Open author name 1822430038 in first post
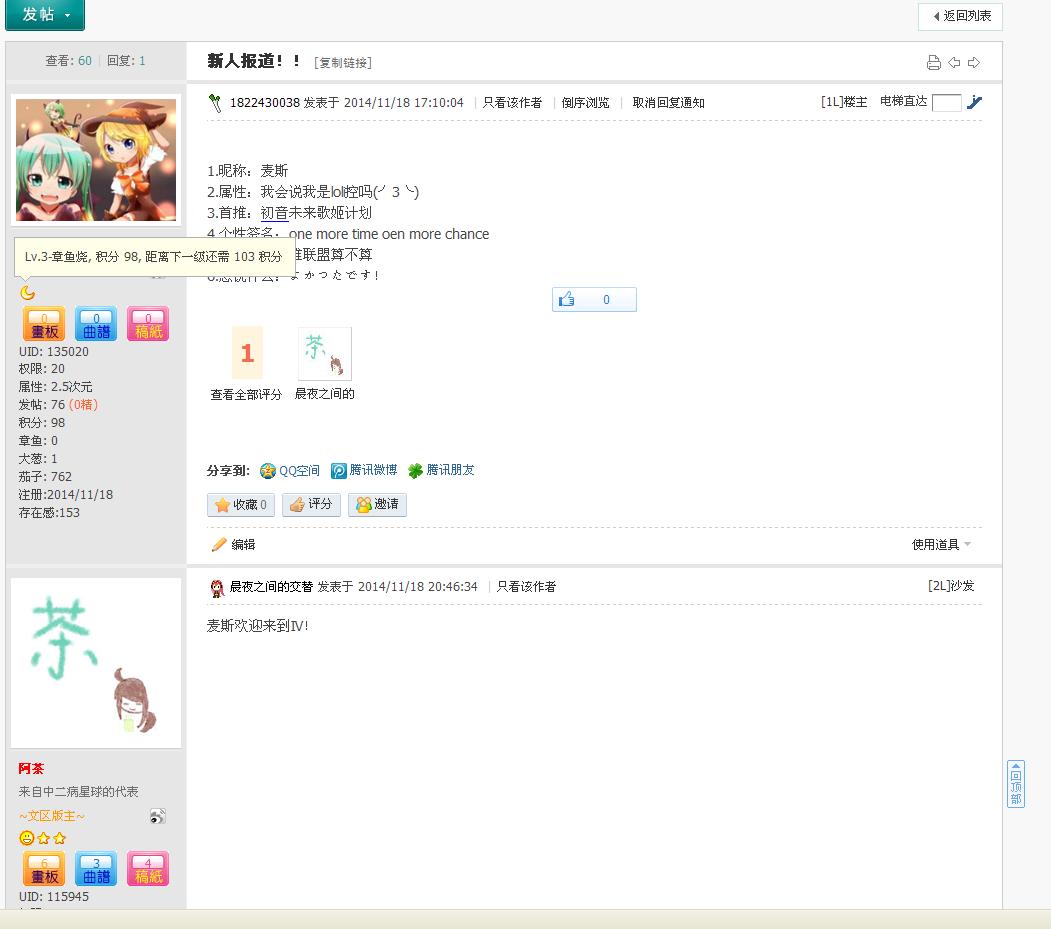Image resolution: width=1051 pixels, height=929 pixels. point(265,103)
